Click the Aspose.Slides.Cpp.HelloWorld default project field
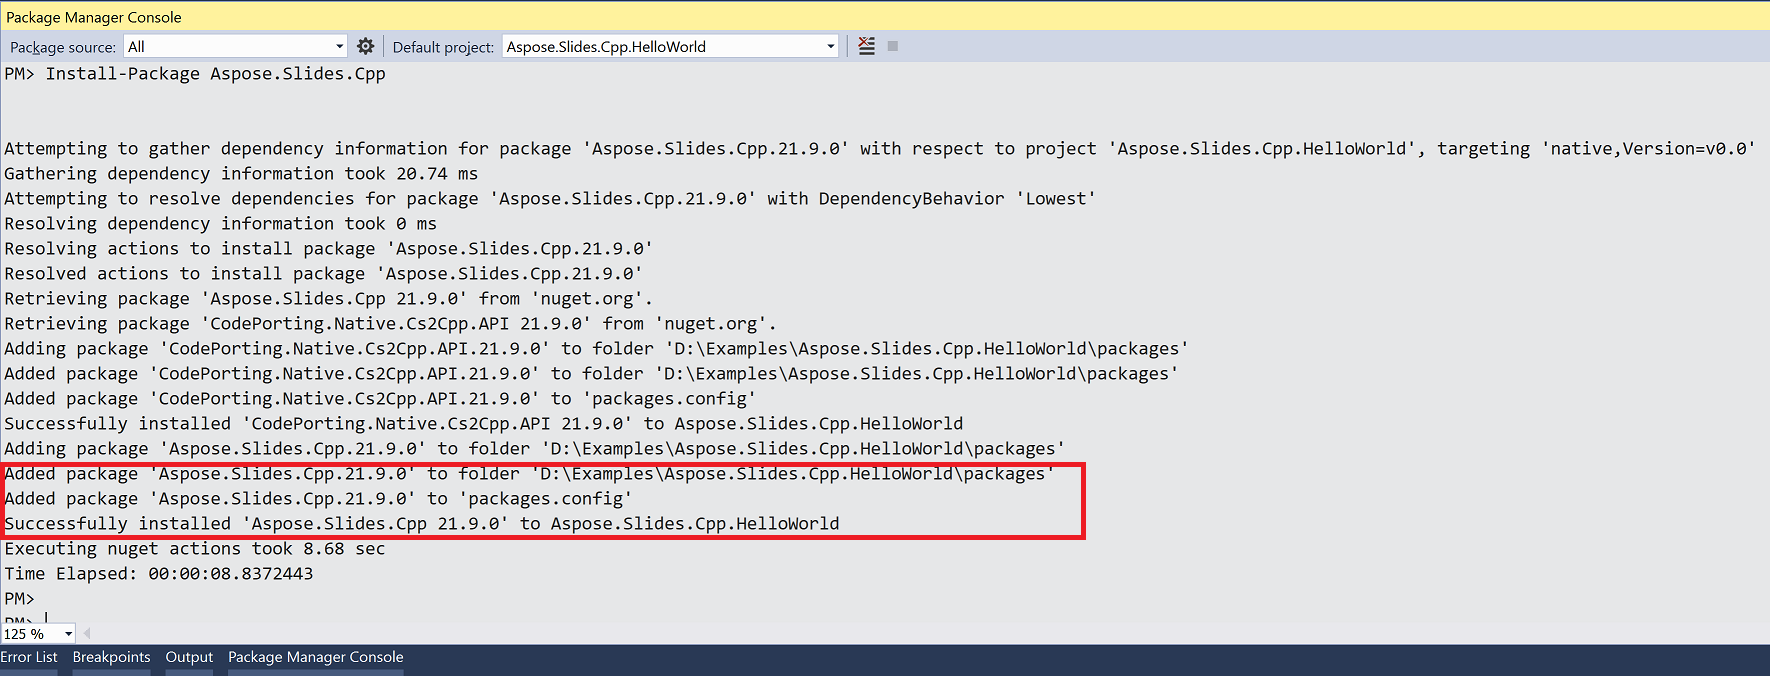Image resolution: width=1770 pixels, height=676 pixels. 670,46
